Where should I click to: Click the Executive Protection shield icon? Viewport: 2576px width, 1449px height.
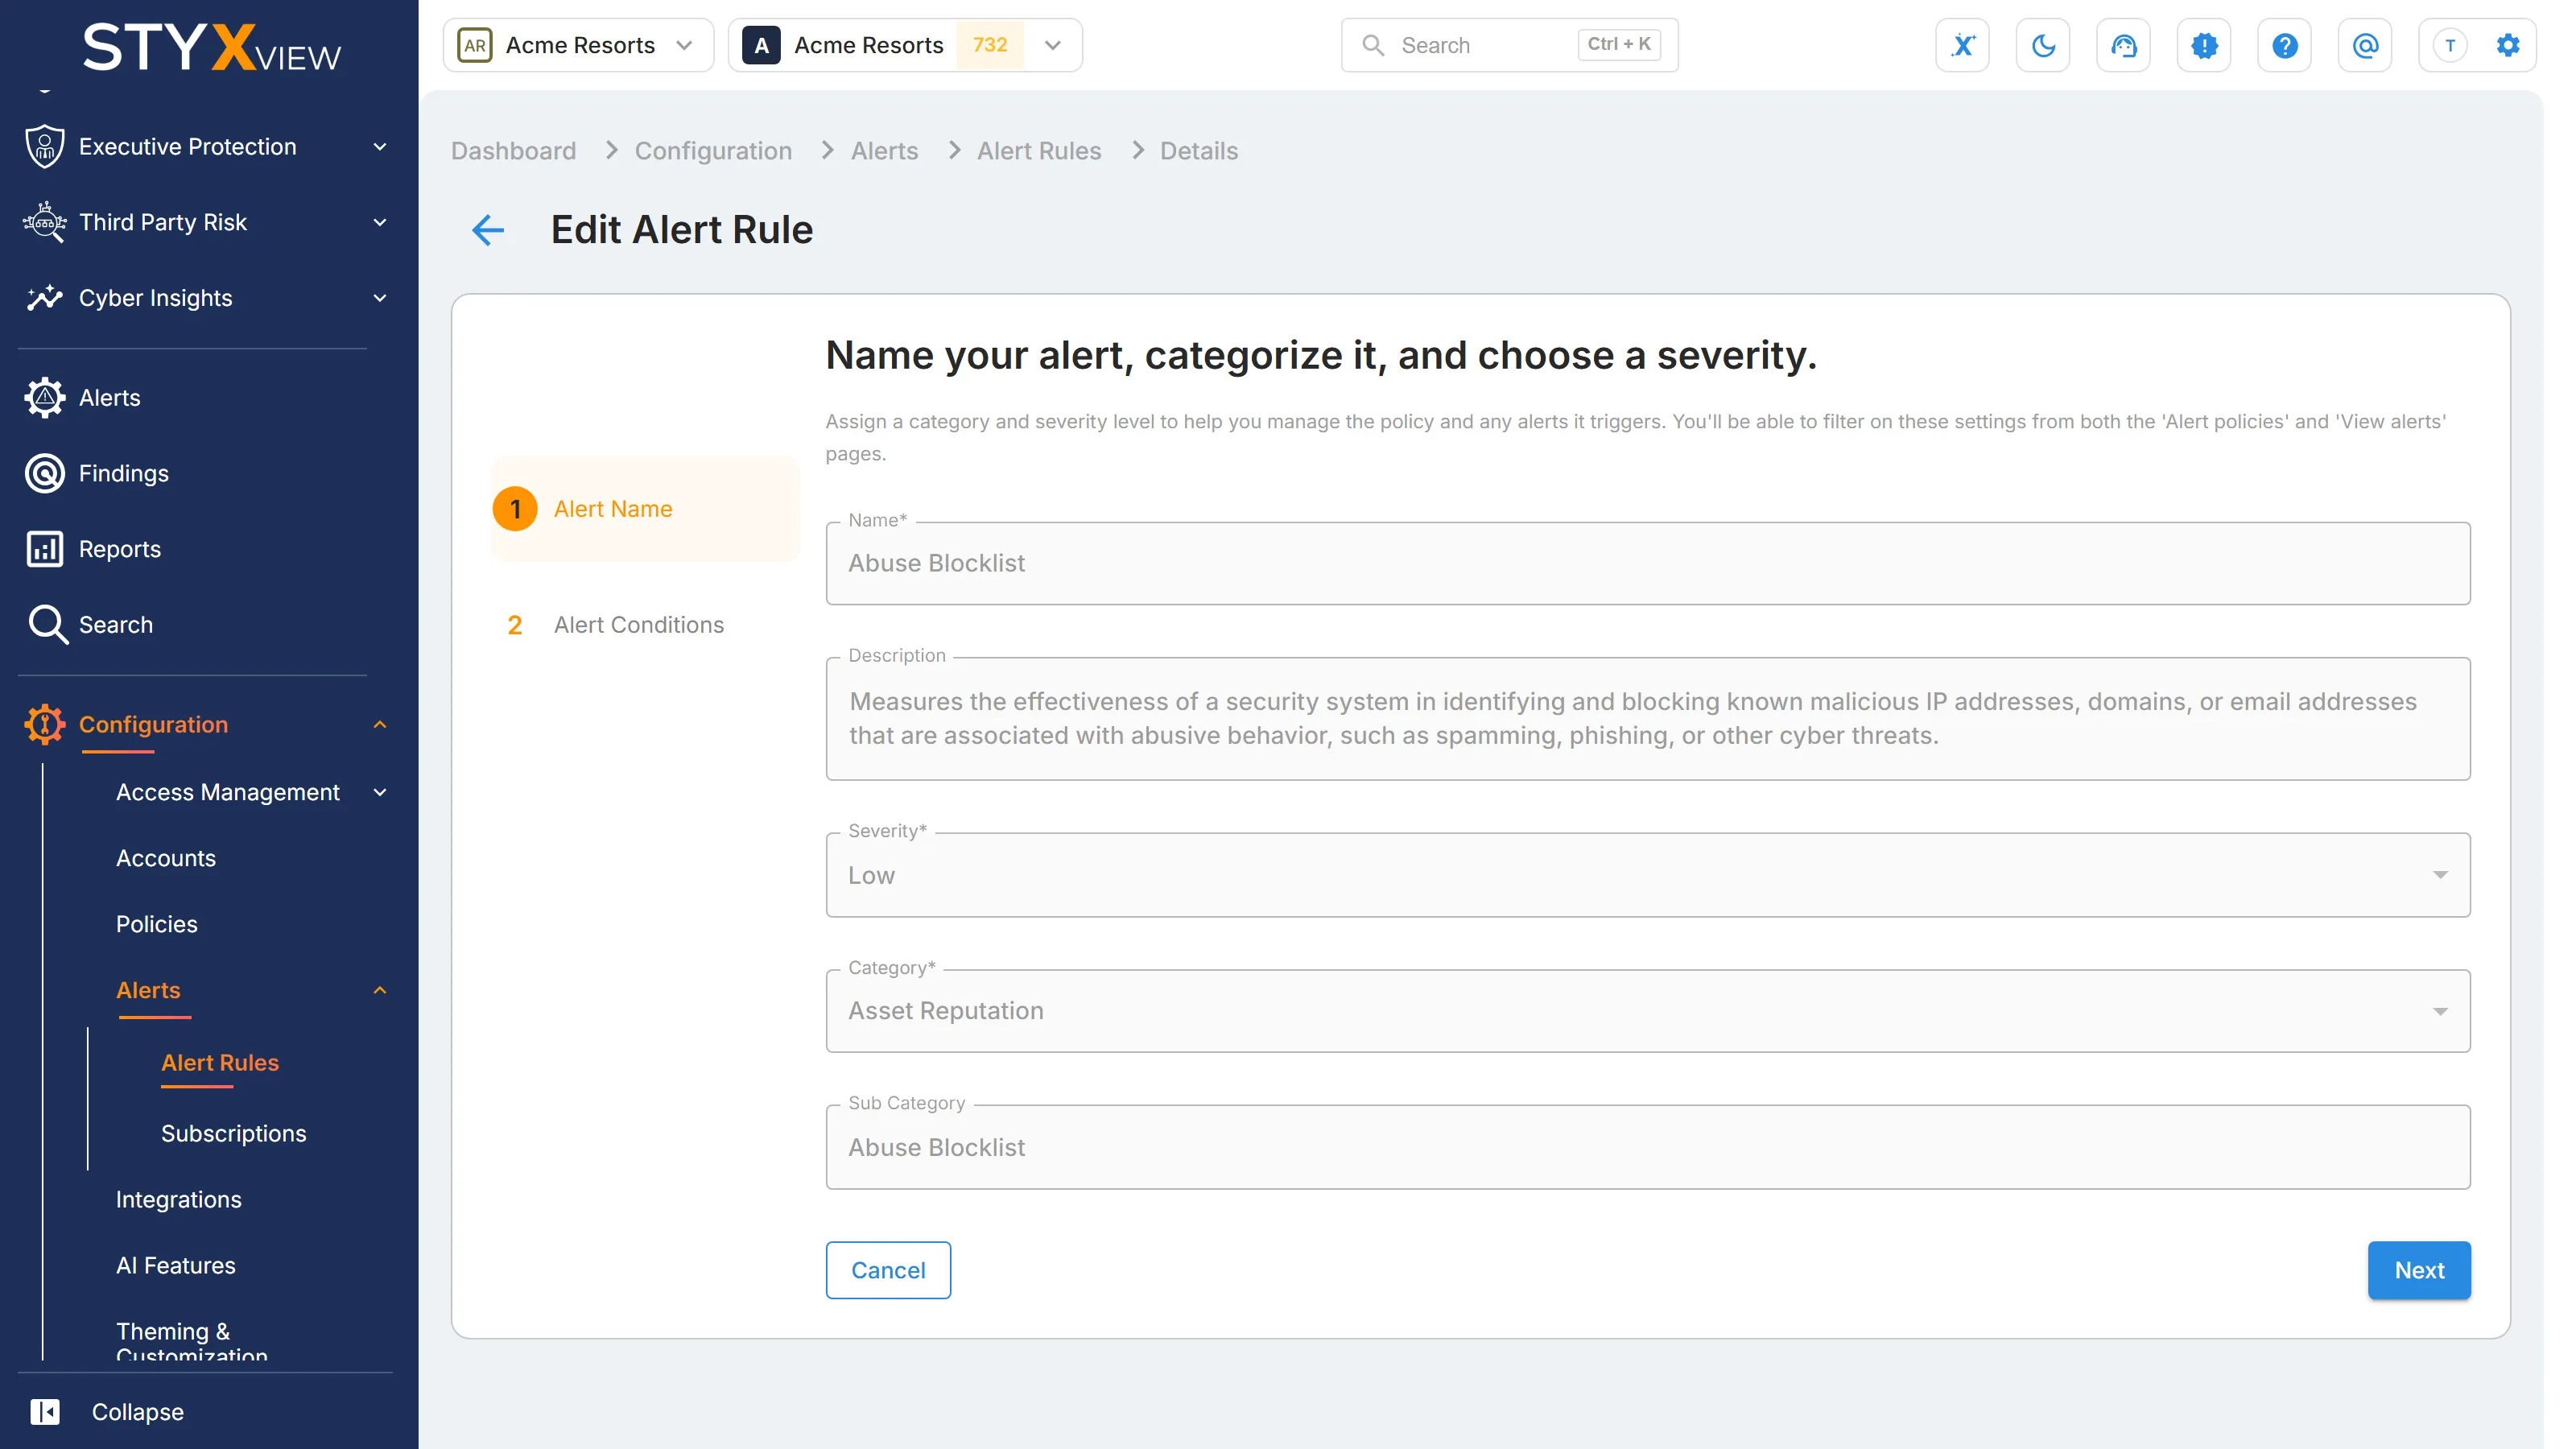click(x=45, y=146)
